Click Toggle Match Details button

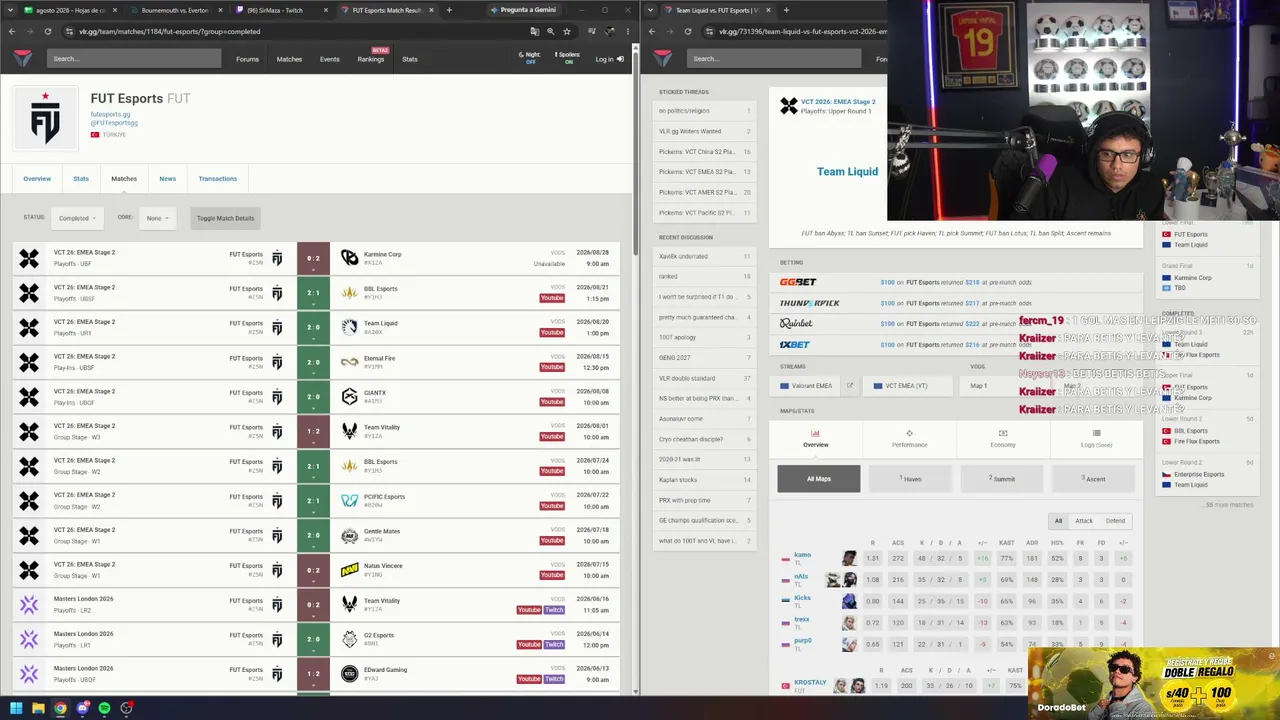pyautogui.click(x=225, y=218)
